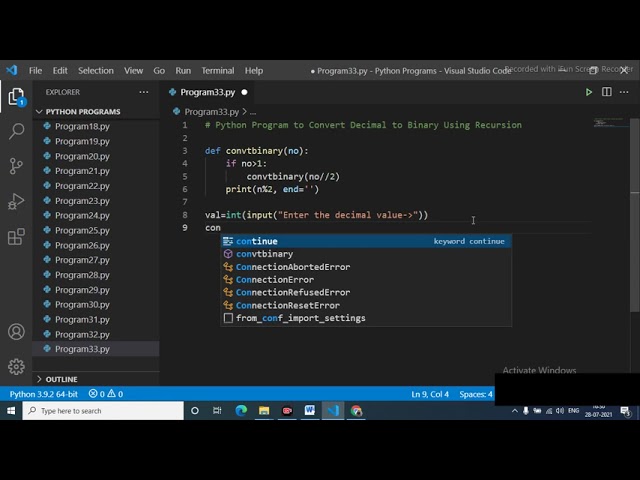Switch to Chrome from taskbar

(356, 411)
